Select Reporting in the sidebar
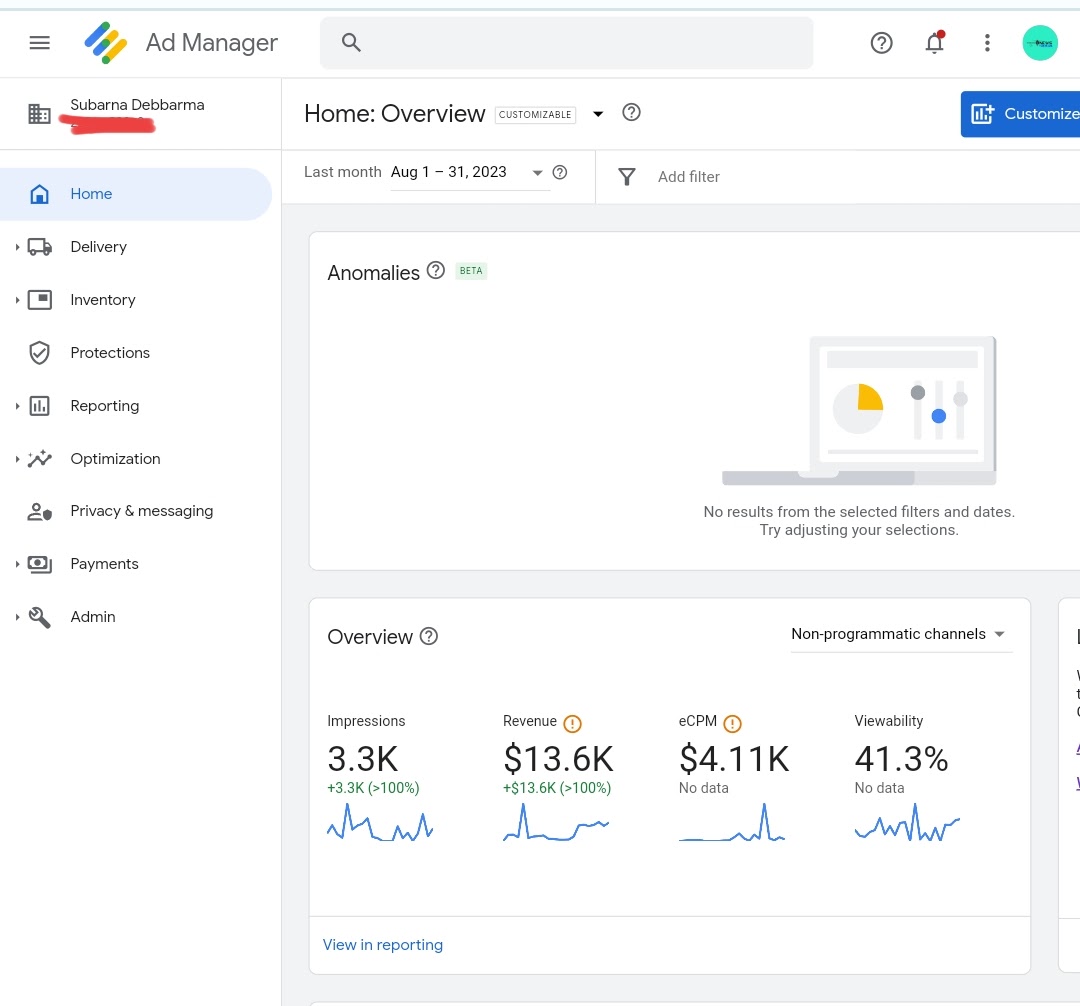Screen dimensions: 1080x1006 [104, 405]
